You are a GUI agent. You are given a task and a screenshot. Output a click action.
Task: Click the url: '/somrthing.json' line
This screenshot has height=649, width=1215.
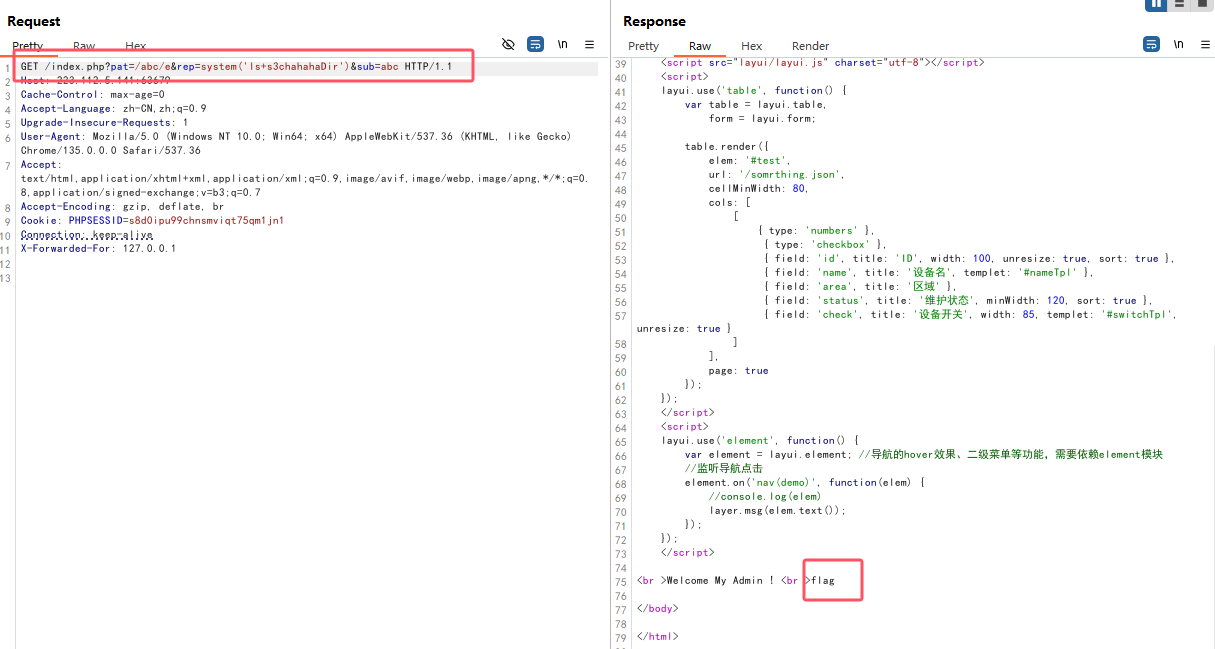777,175
